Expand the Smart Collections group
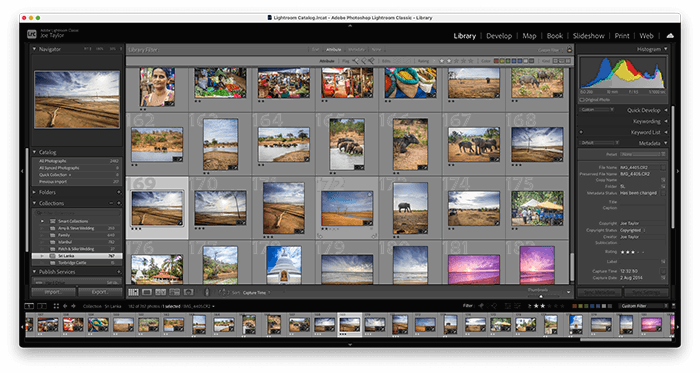The width and height of the screenshot is (700, 373). coord(42,221)
